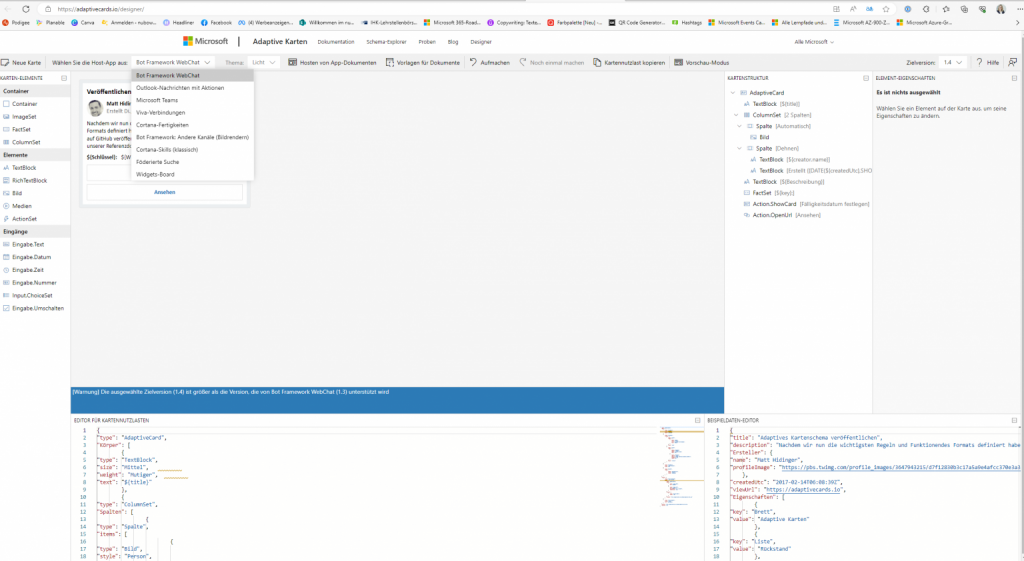Open Vorlagen für Dokumente
This screenshot has height=561, width=1024.
423,63
